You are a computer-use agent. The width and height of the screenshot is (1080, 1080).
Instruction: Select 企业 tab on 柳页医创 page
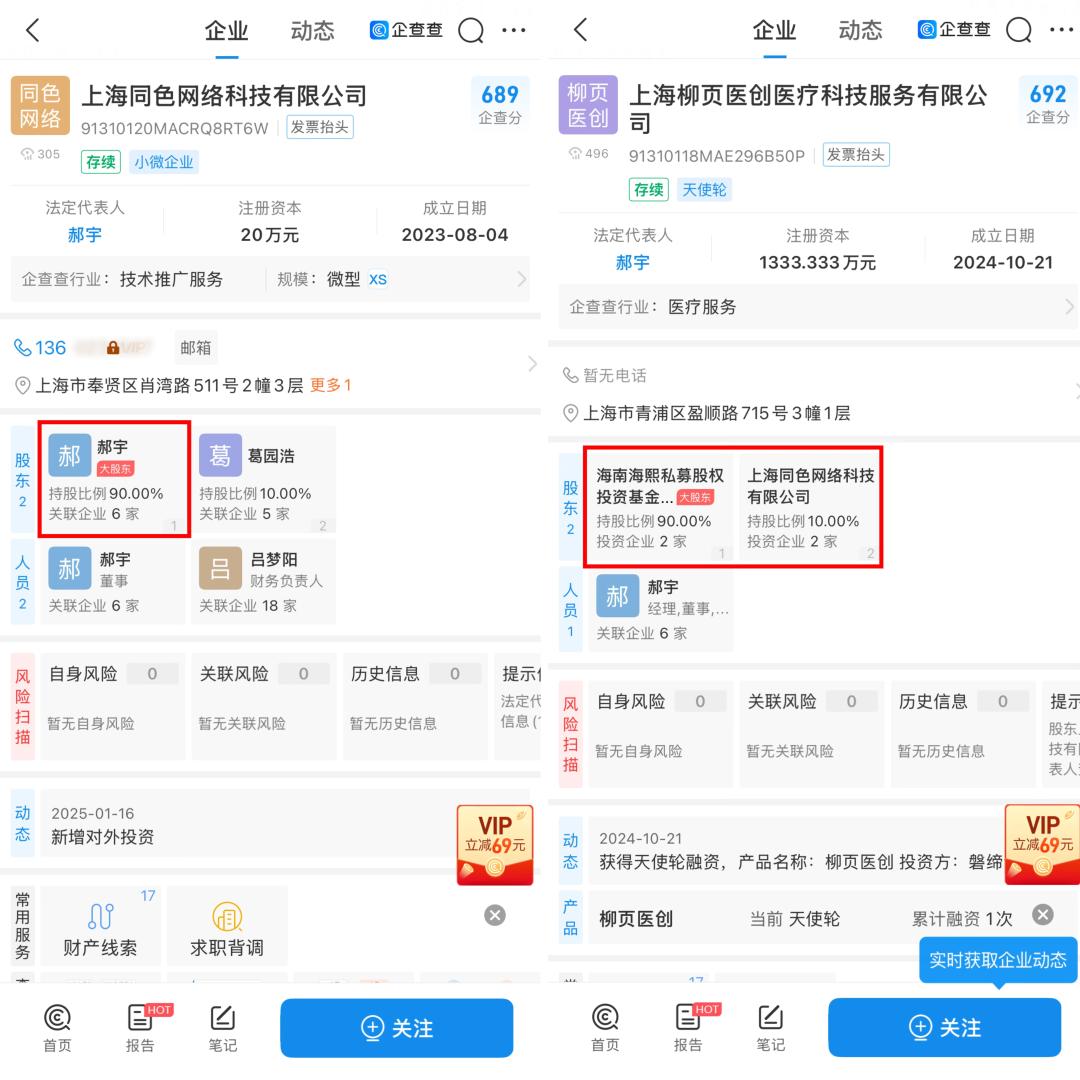[x=774, y=31]
